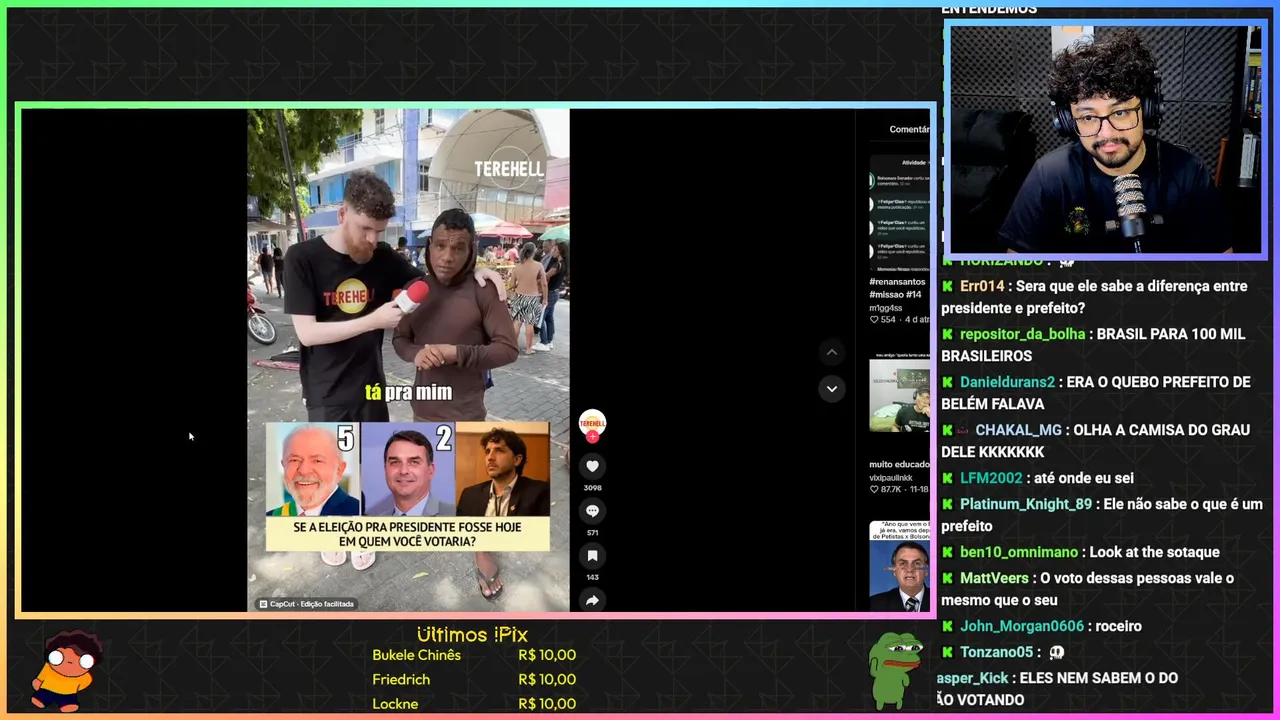Like the TikTok video with heart icon

click(592, 466)
